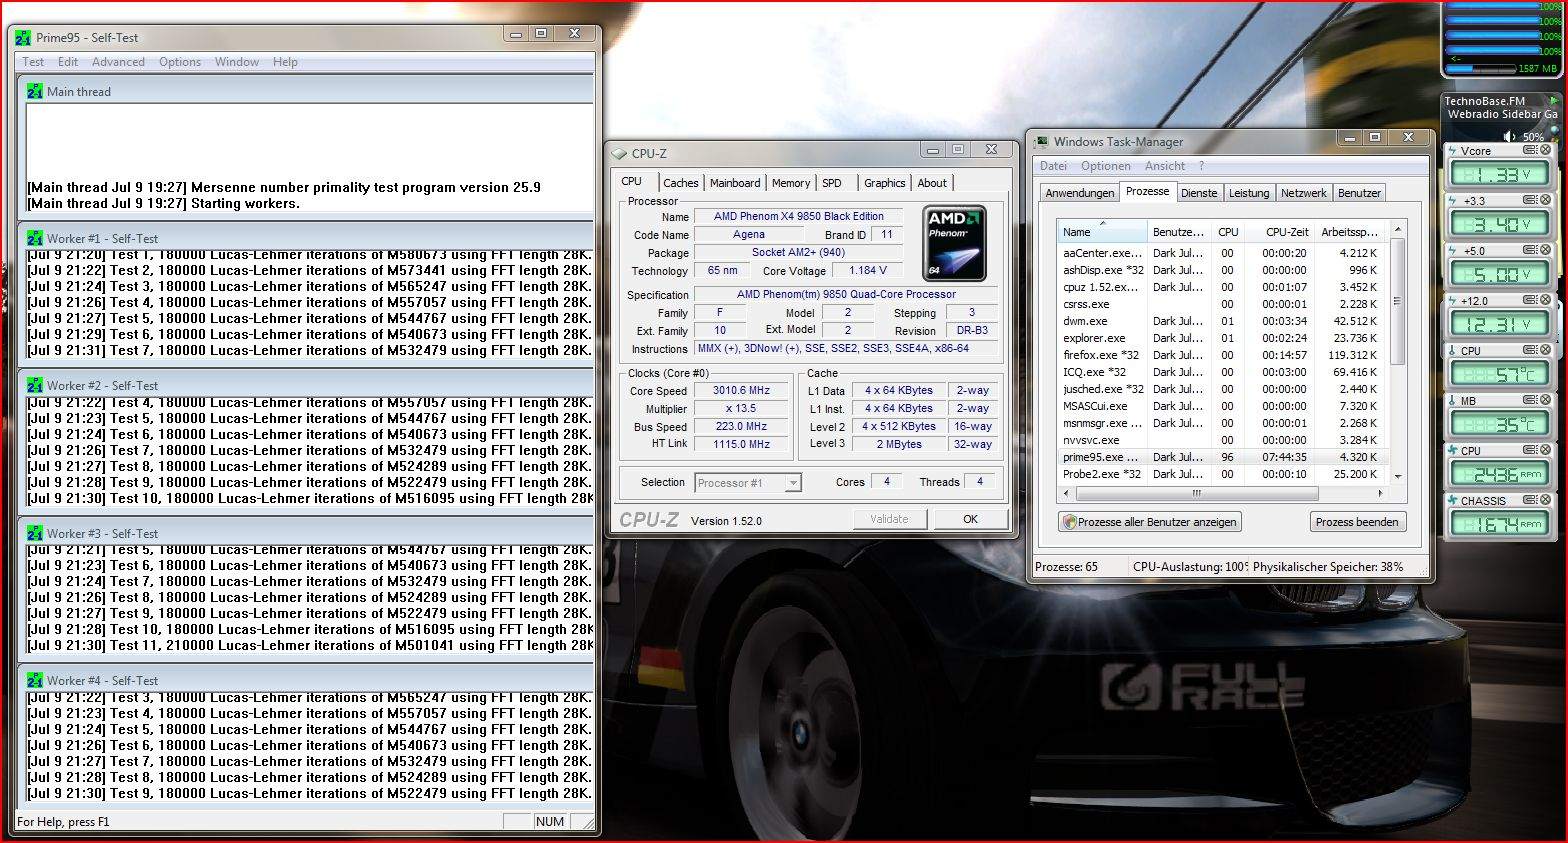Click Core Speed 3010.6 MHz value

741,391
